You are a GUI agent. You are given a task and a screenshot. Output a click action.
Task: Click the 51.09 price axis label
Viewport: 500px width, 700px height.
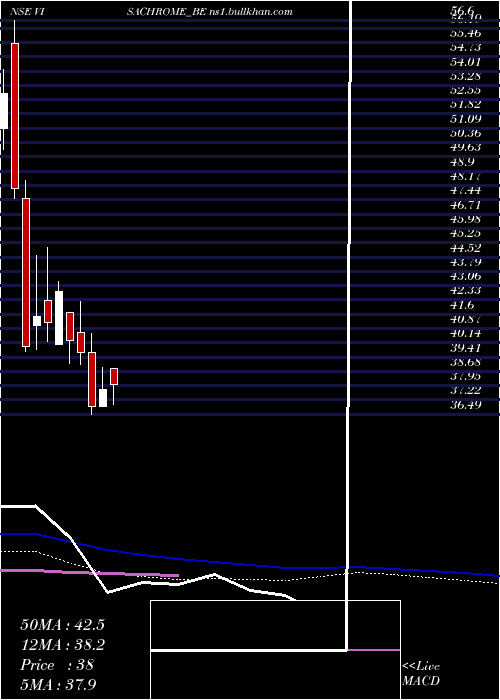point(466,119)
